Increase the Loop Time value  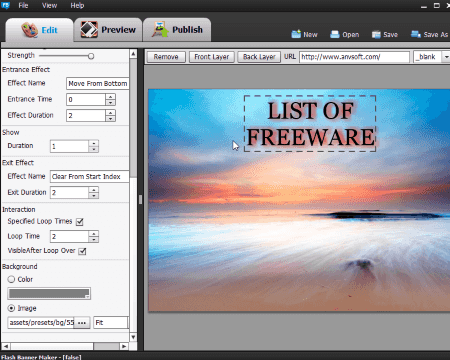[94, 233]
